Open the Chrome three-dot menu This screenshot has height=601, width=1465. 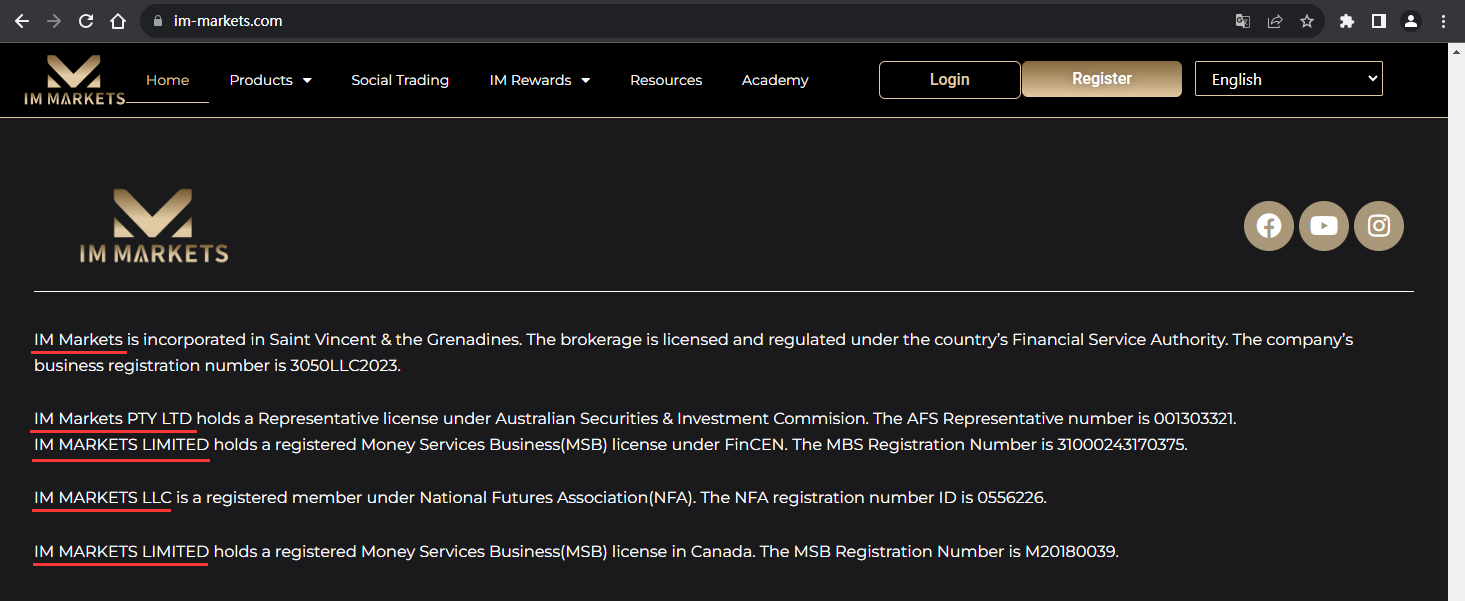[x=1443, y=21]
